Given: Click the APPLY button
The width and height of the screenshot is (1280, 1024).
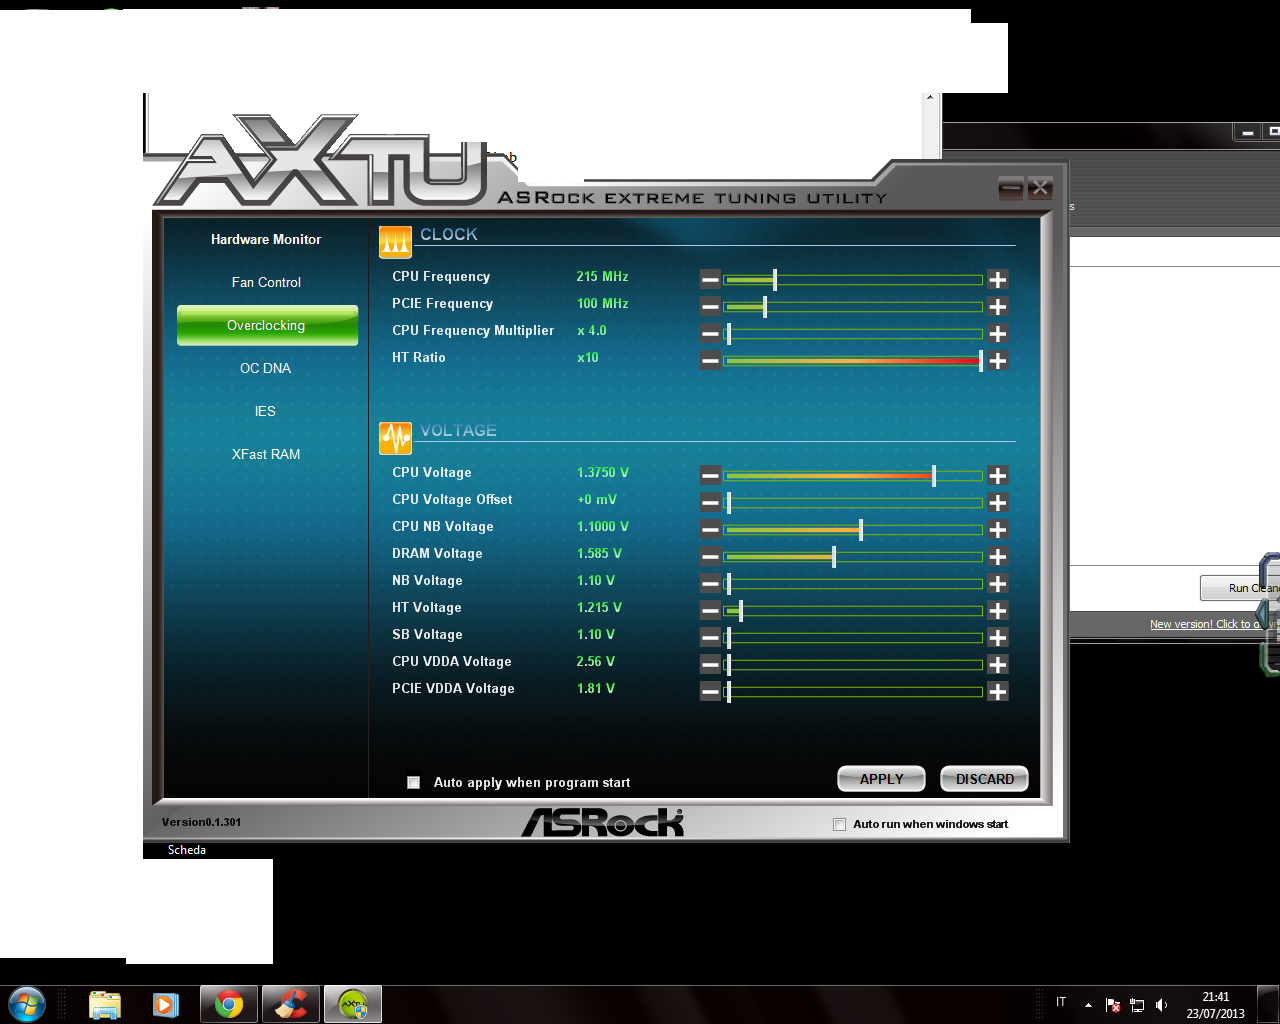Looking at the screenshot, I should (x=881, y=779).
